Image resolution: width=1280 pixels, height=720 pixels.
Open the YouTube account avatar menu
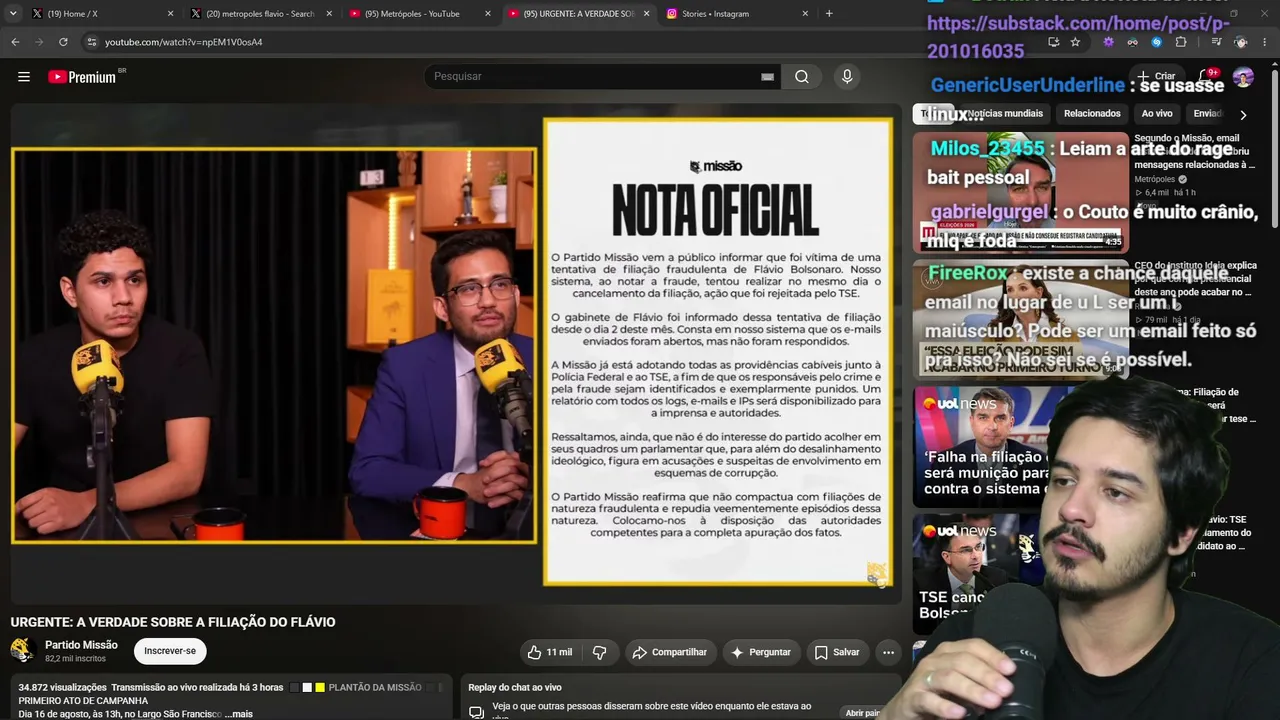(1243, 77)
